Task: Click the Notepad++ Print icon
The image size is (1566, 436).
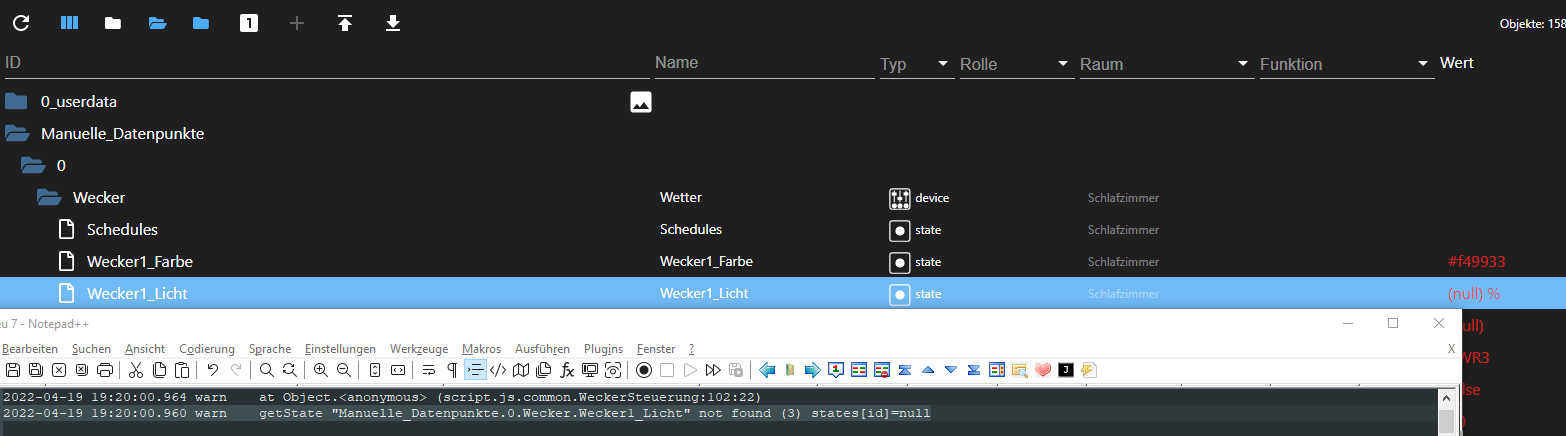Action: pos(104,370)
